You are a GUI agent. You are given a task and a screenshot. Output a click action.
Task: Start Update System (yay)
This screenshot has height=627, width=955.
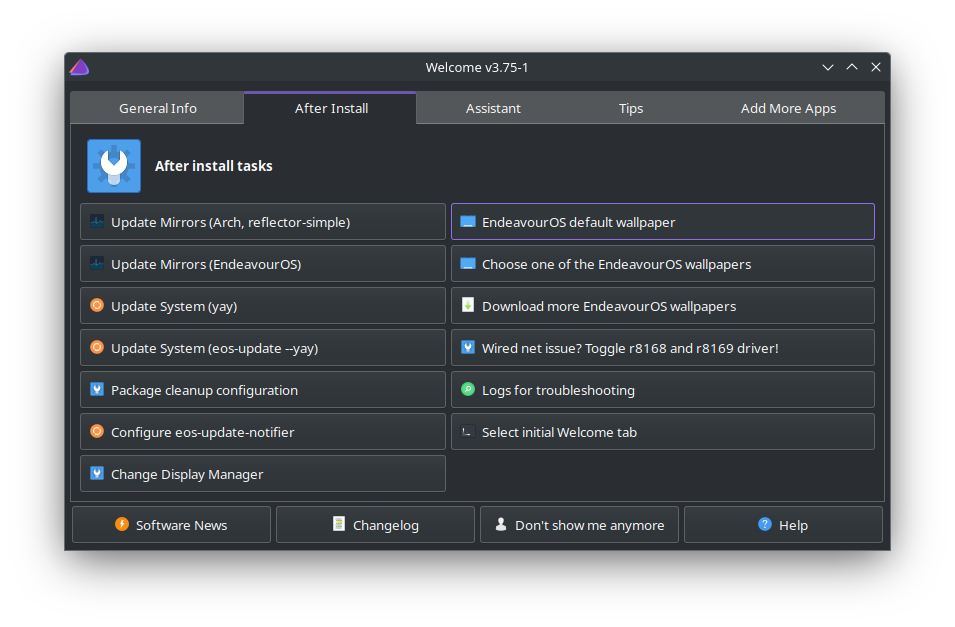point(263,306)
